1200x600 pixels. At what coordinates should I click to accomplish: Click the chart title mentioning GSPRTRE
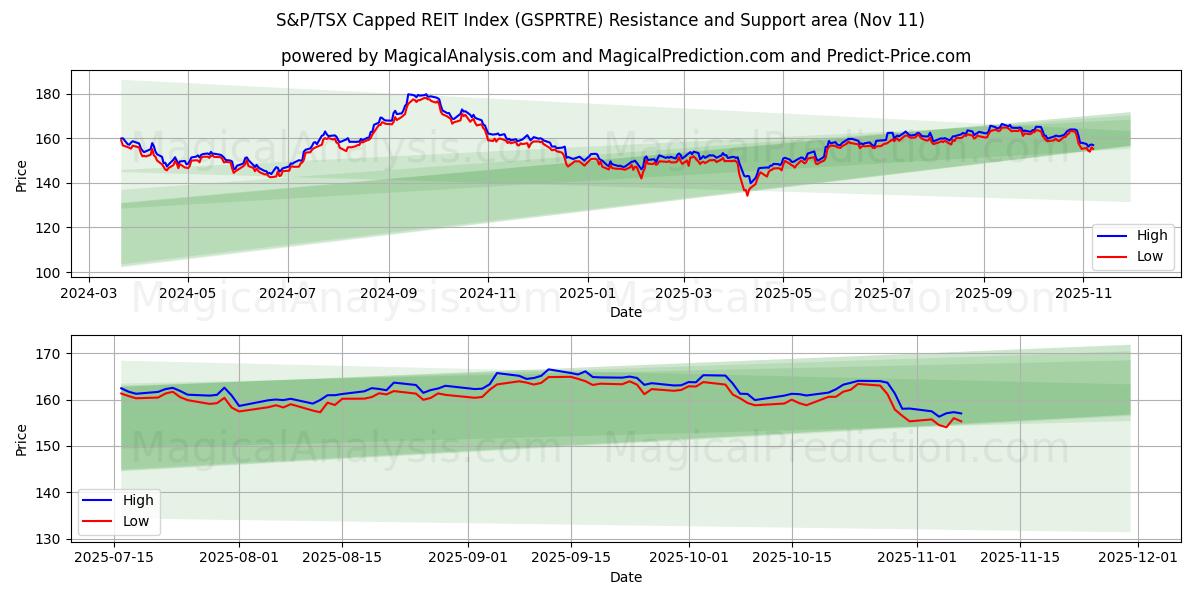point(600,17)
